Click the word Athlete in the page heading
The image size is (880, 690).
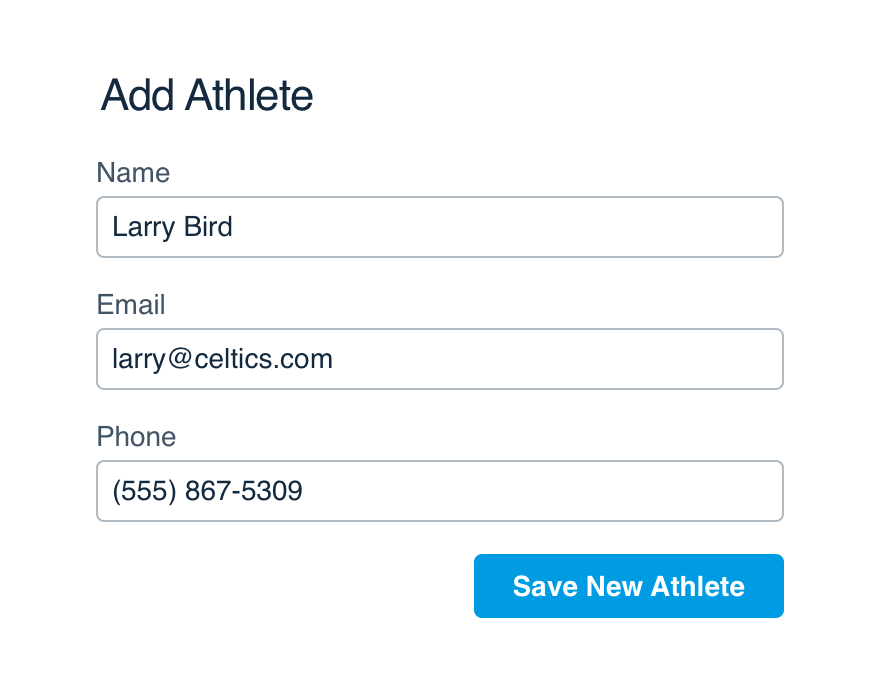coord(249,95)
